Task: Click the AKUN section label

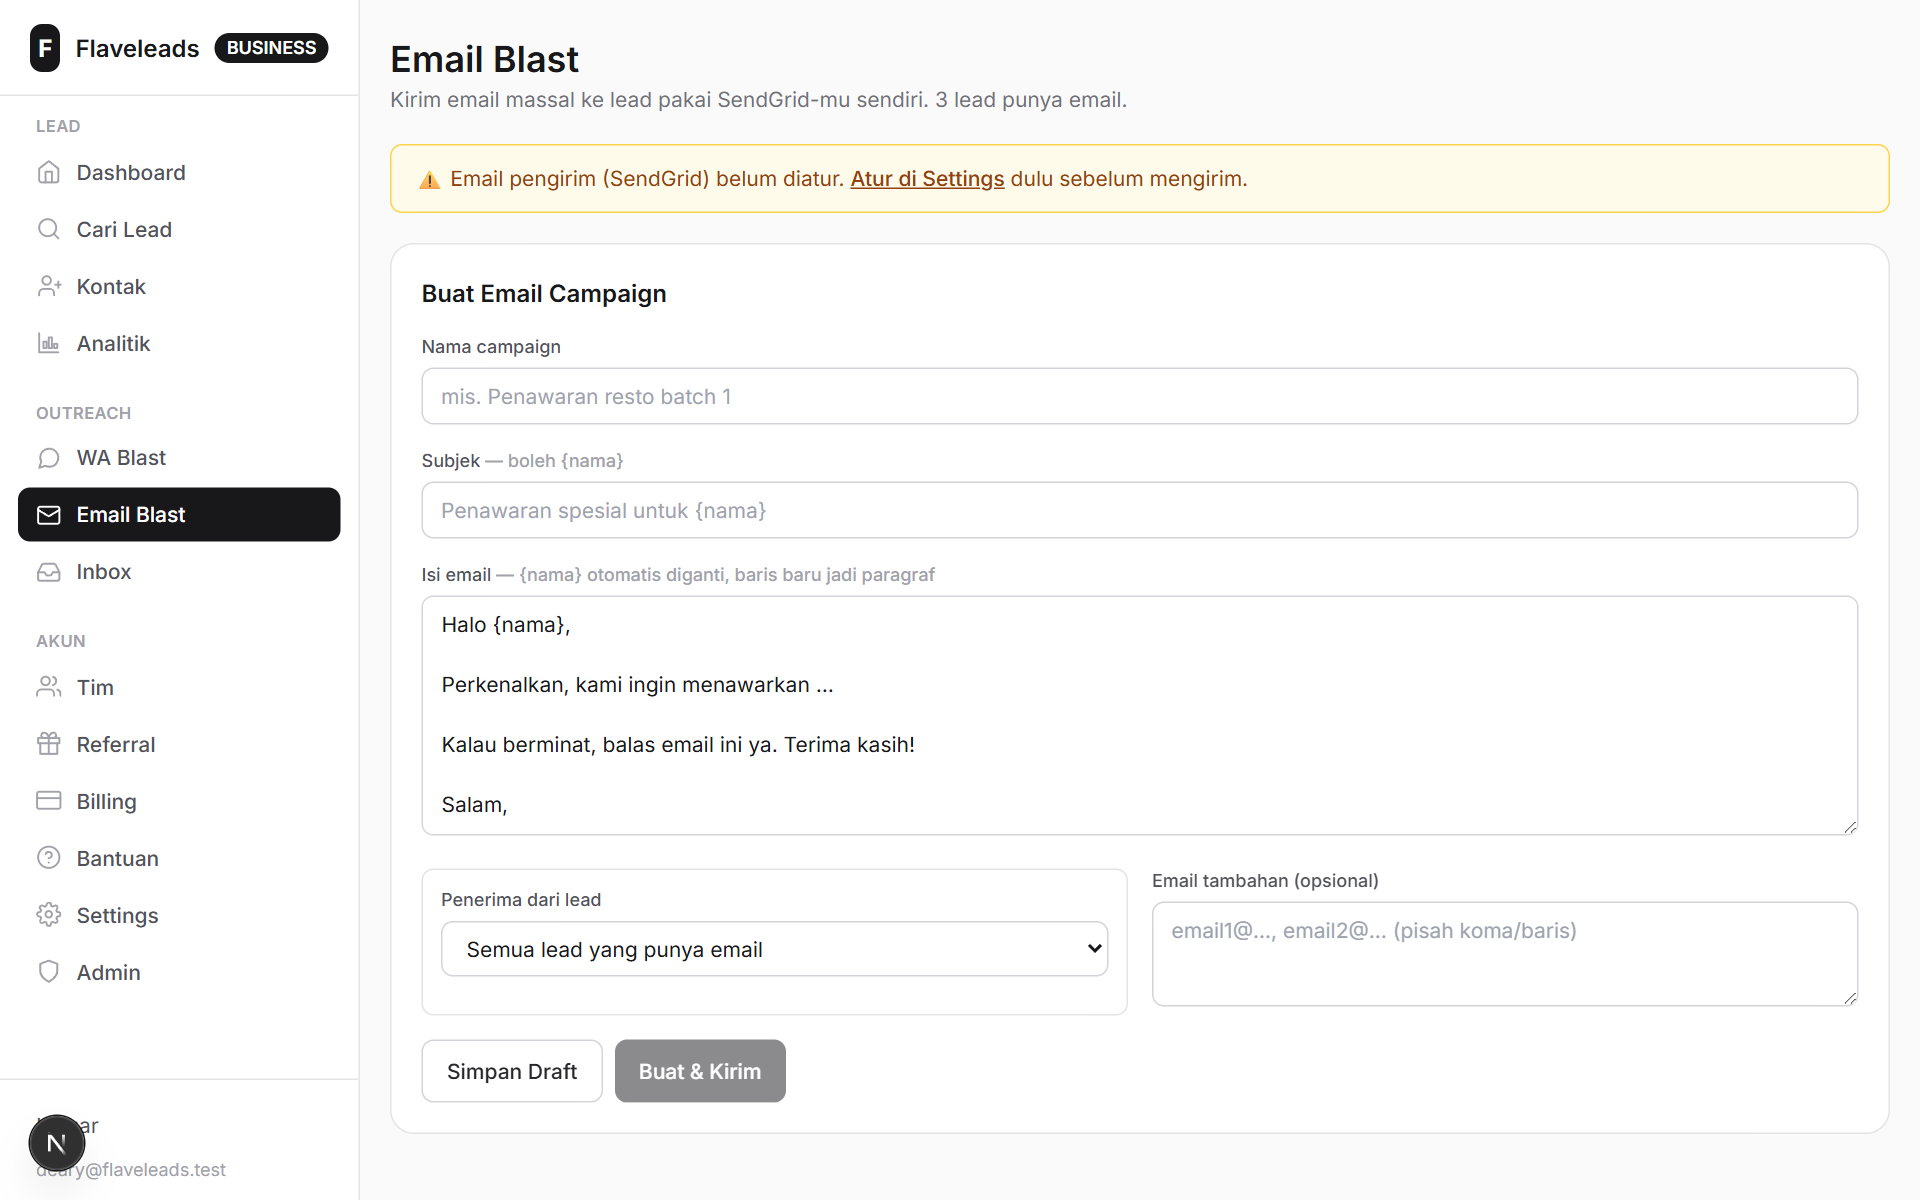Action: click(61, 641)
